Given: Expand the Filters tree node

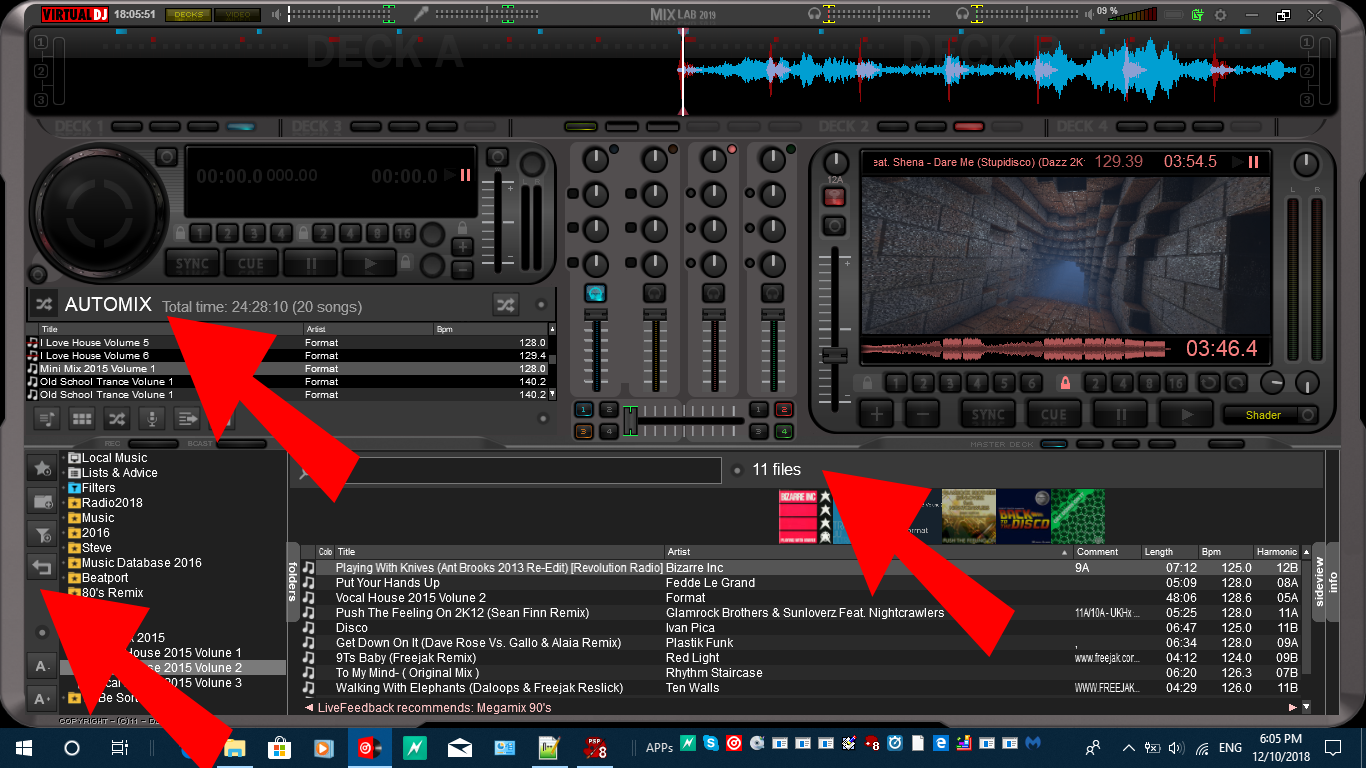Looking at the screenshot, I should pos(63,488).
